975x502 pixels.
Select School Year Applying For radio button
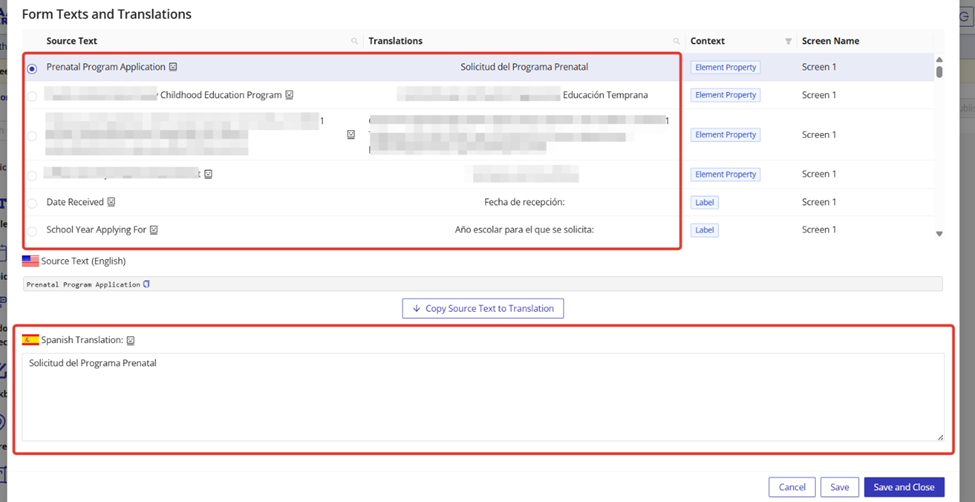click(x=32, y=231)
